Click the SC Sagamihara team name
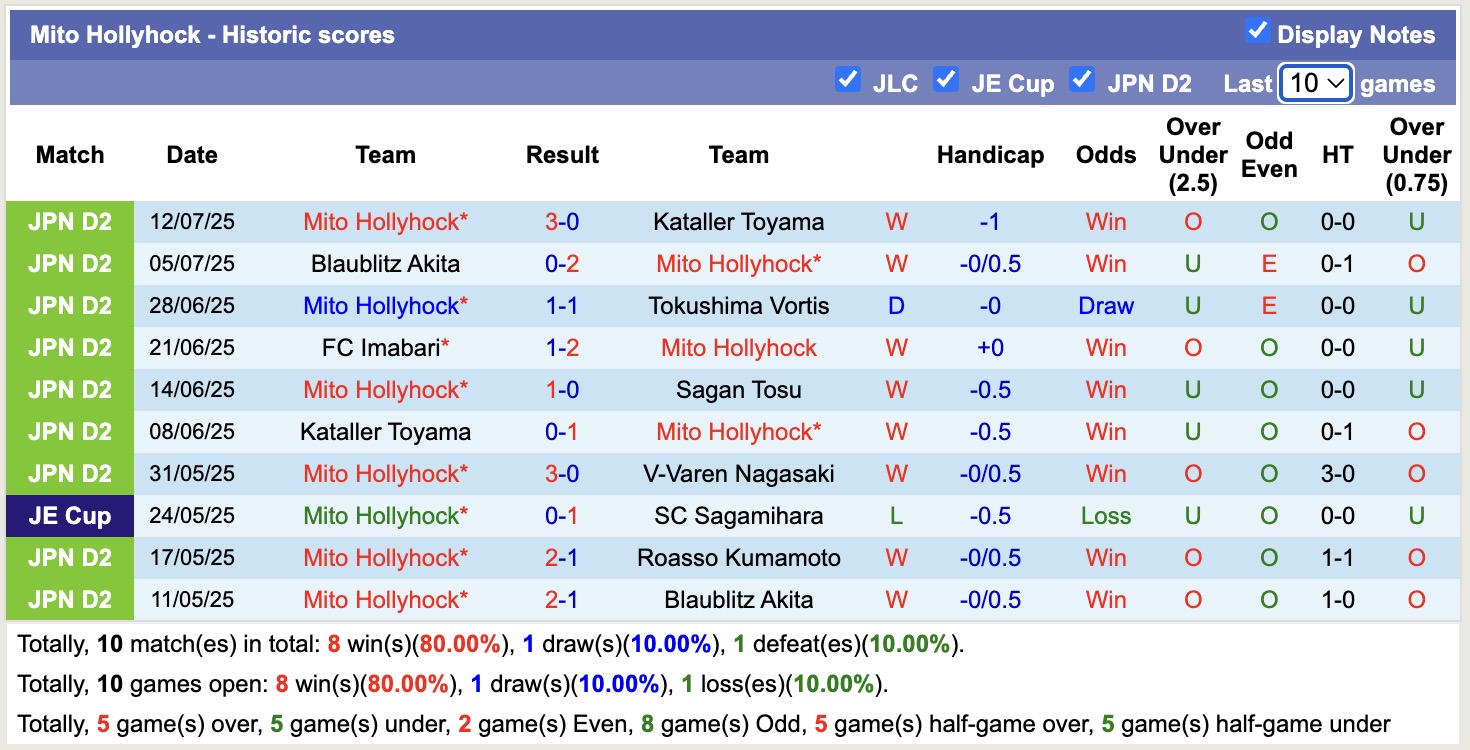 click(x=739, y=516)
